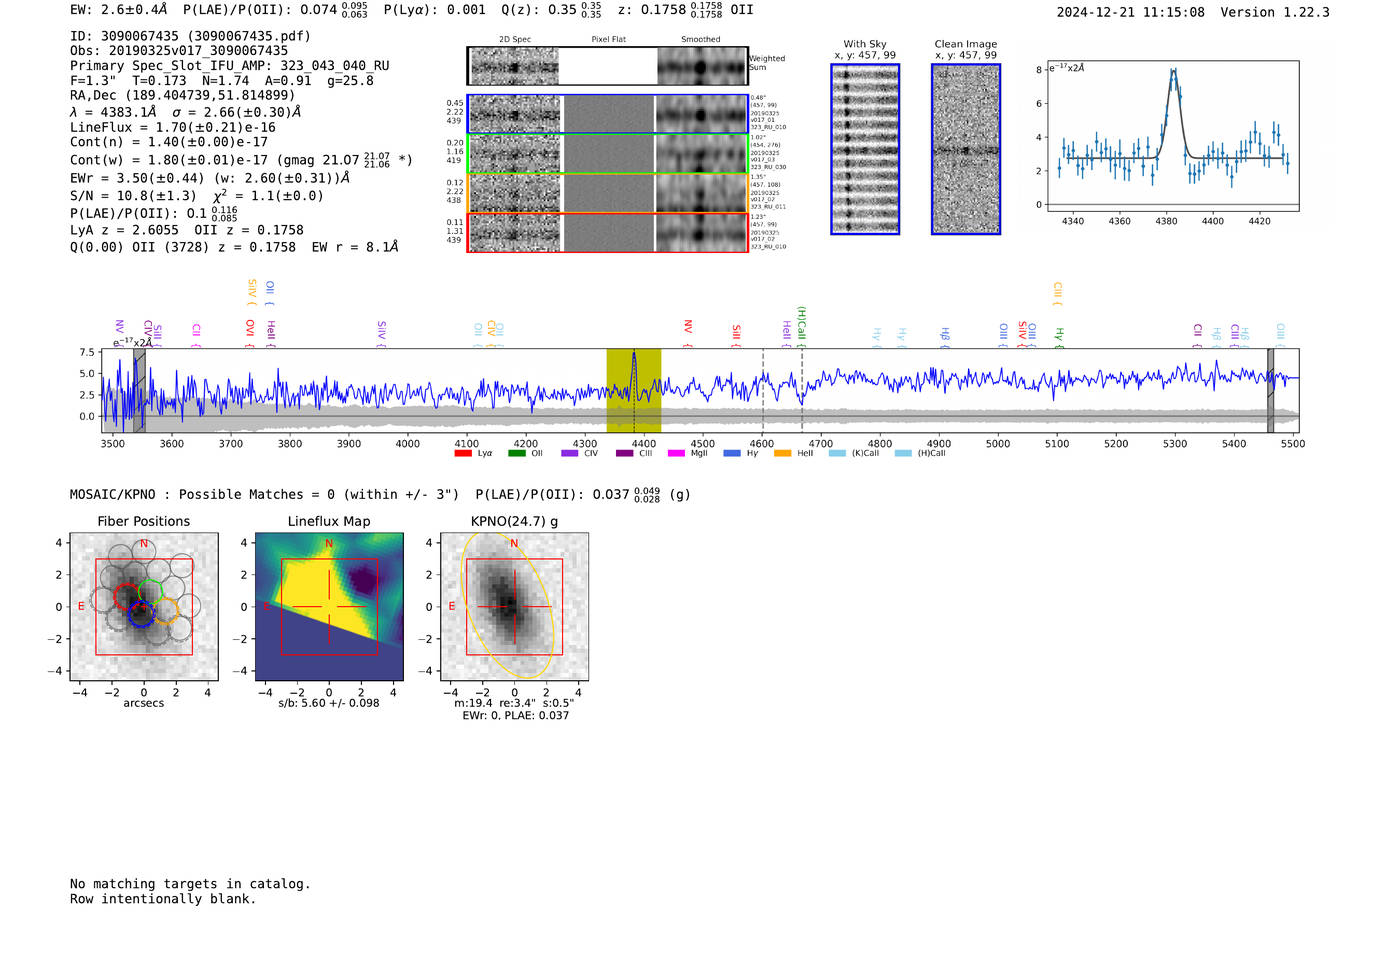1400x953 pixels.
Task: Select the yellow highlighted emission line band
Action: (x=633, y=390)
